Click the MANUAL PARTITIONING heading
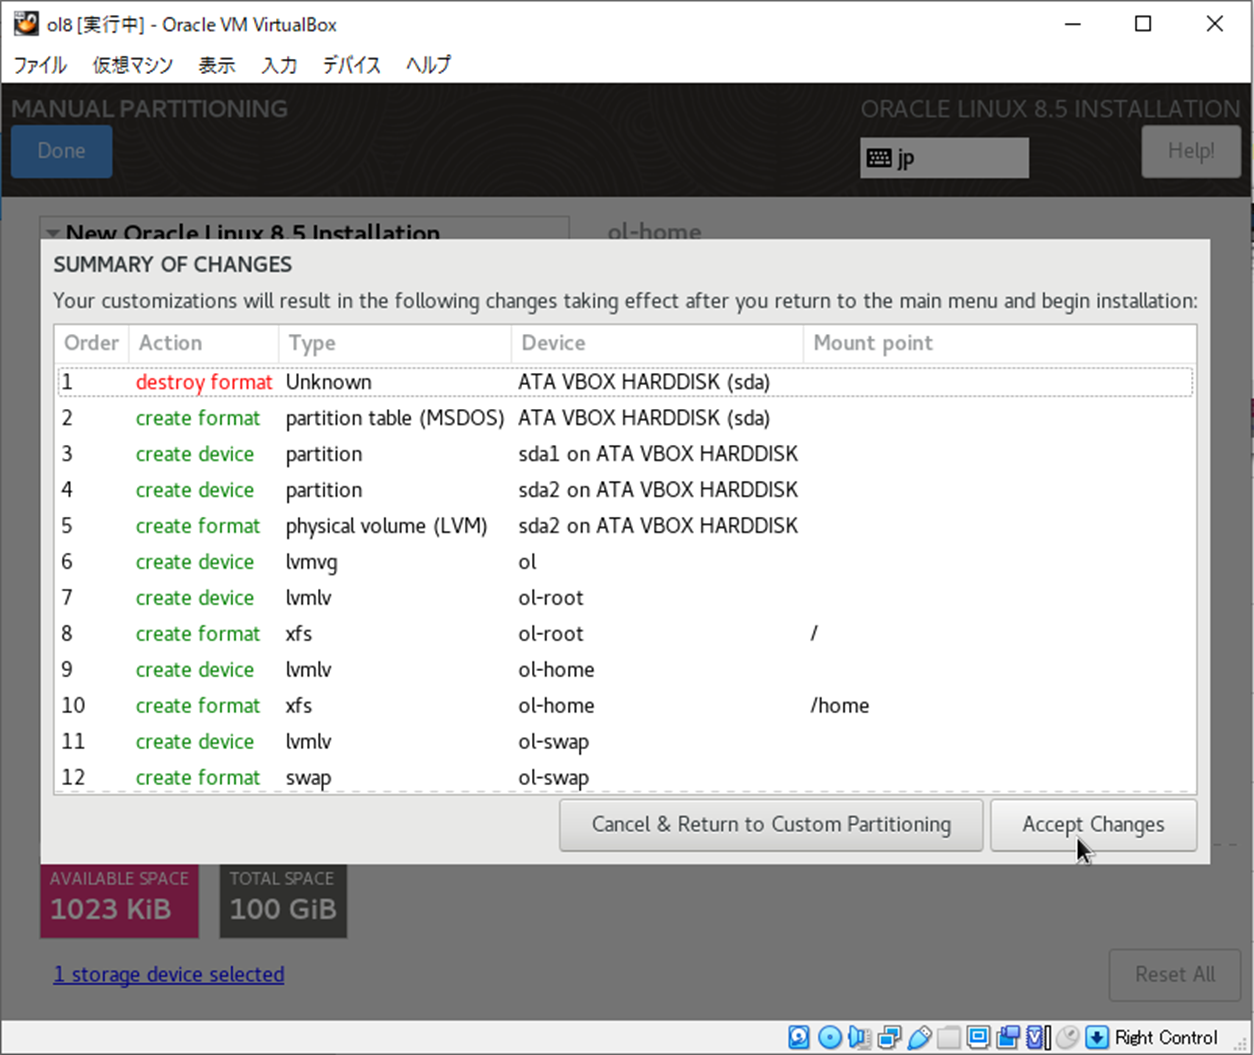Screen dimensions: 1254x1055 coord(149,109)
